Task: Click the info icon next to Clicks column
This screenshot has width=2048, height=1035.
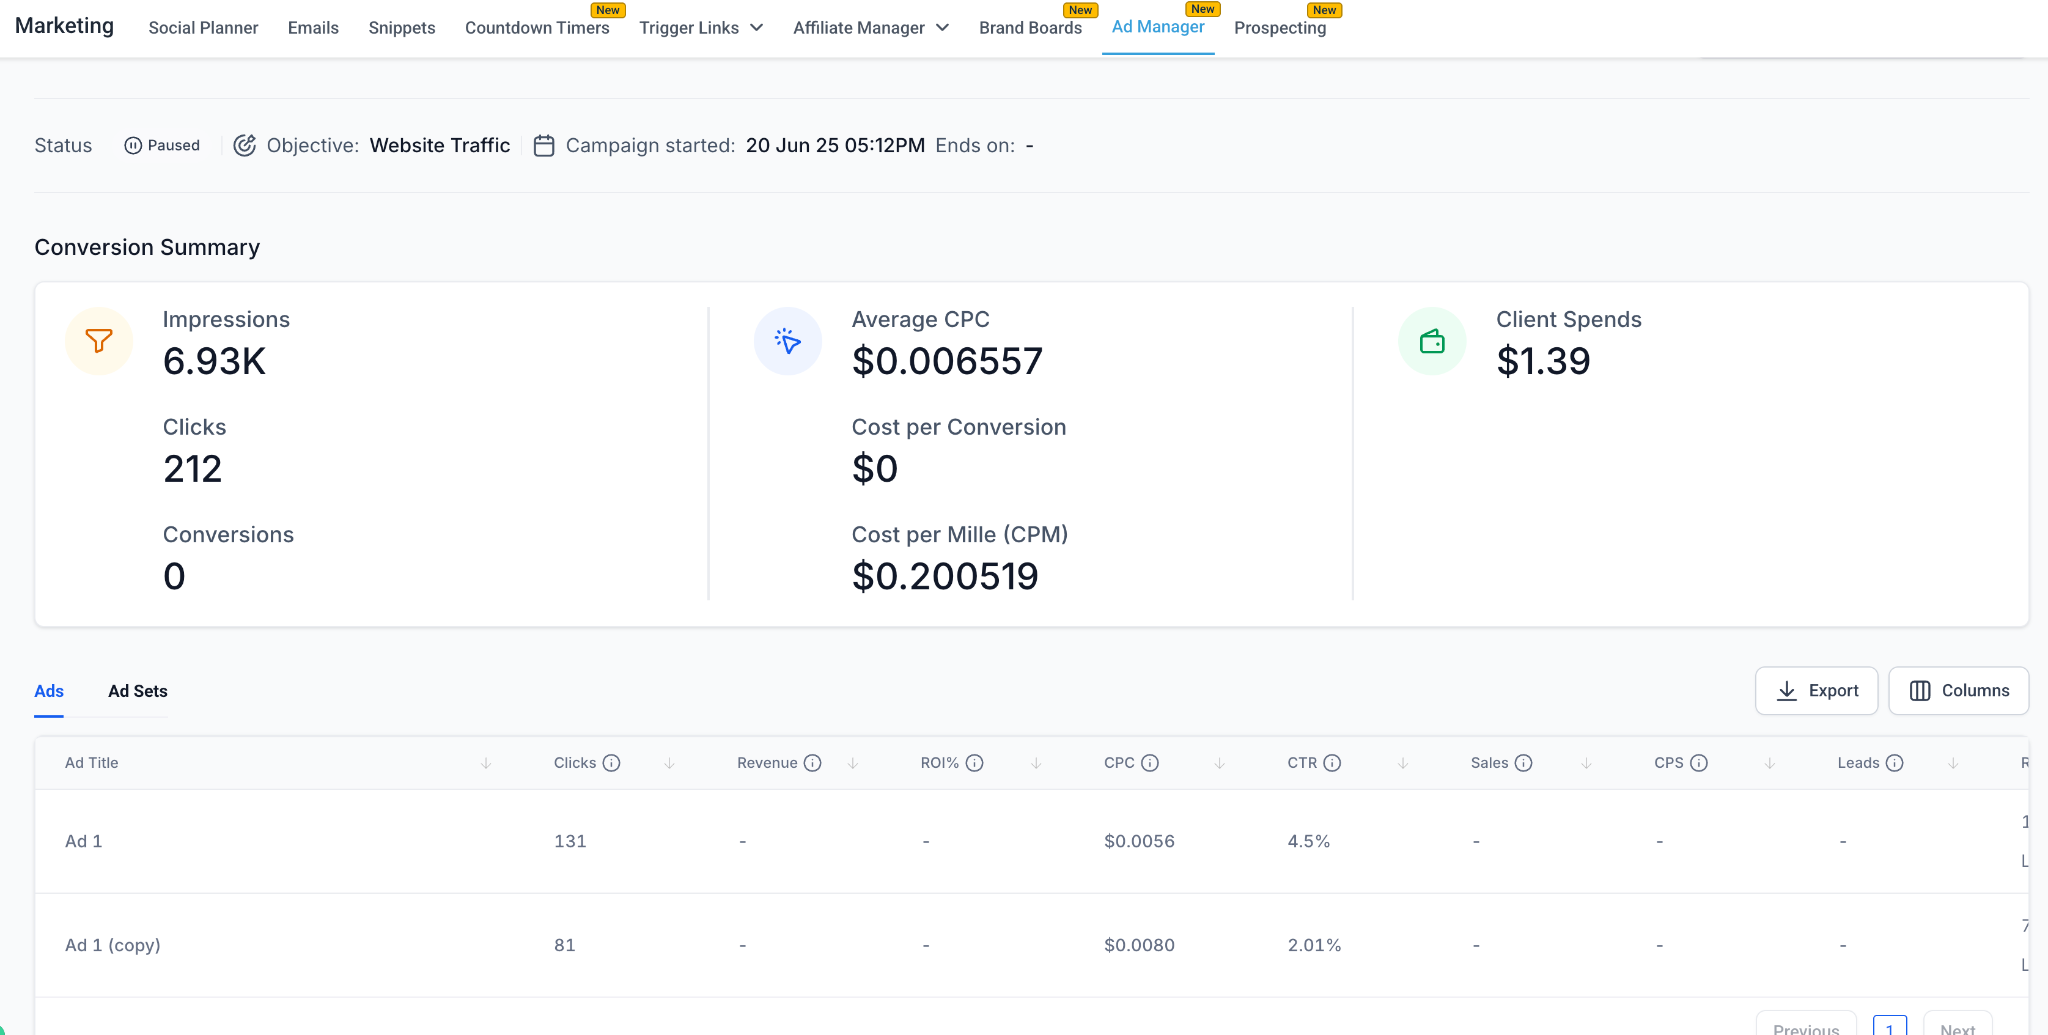Action: coord(612,763)
